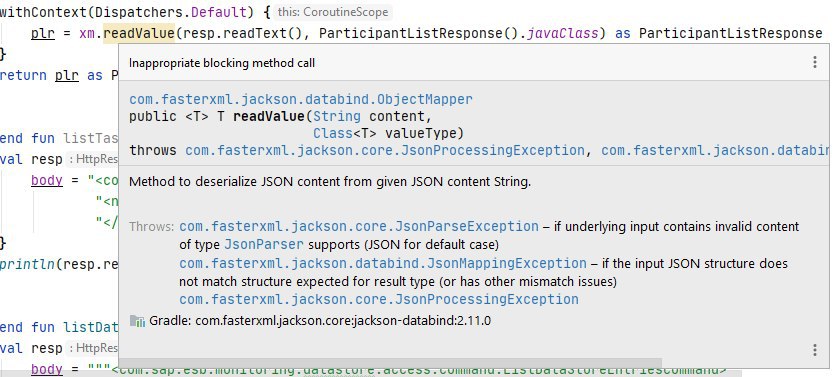
Task: Click the 'return plr as' statement
Action: tap(51, 76)
